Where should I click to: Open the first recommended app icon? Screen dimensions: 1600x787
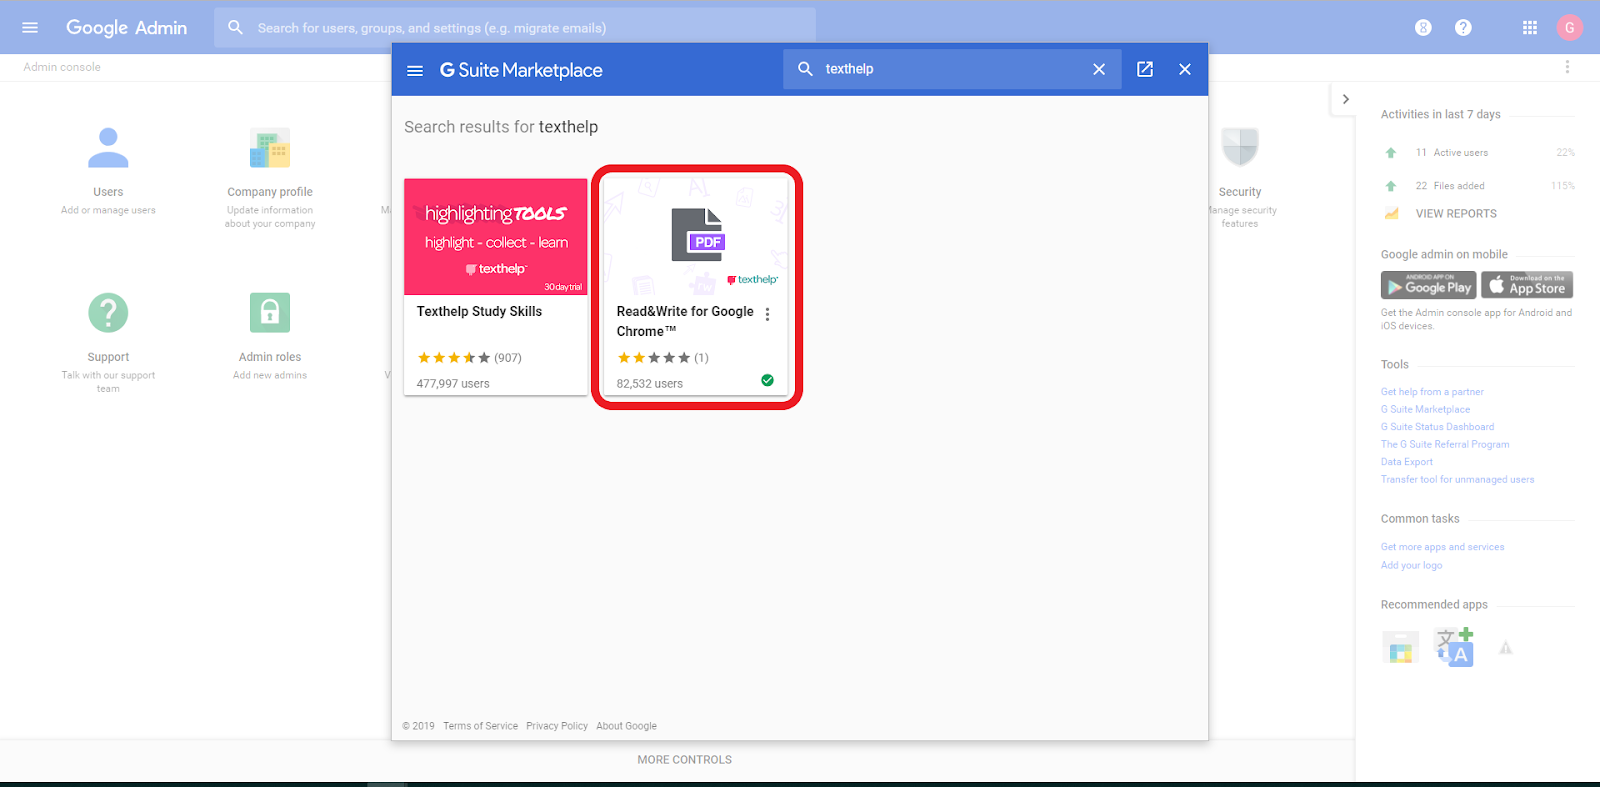point(1400,648)
